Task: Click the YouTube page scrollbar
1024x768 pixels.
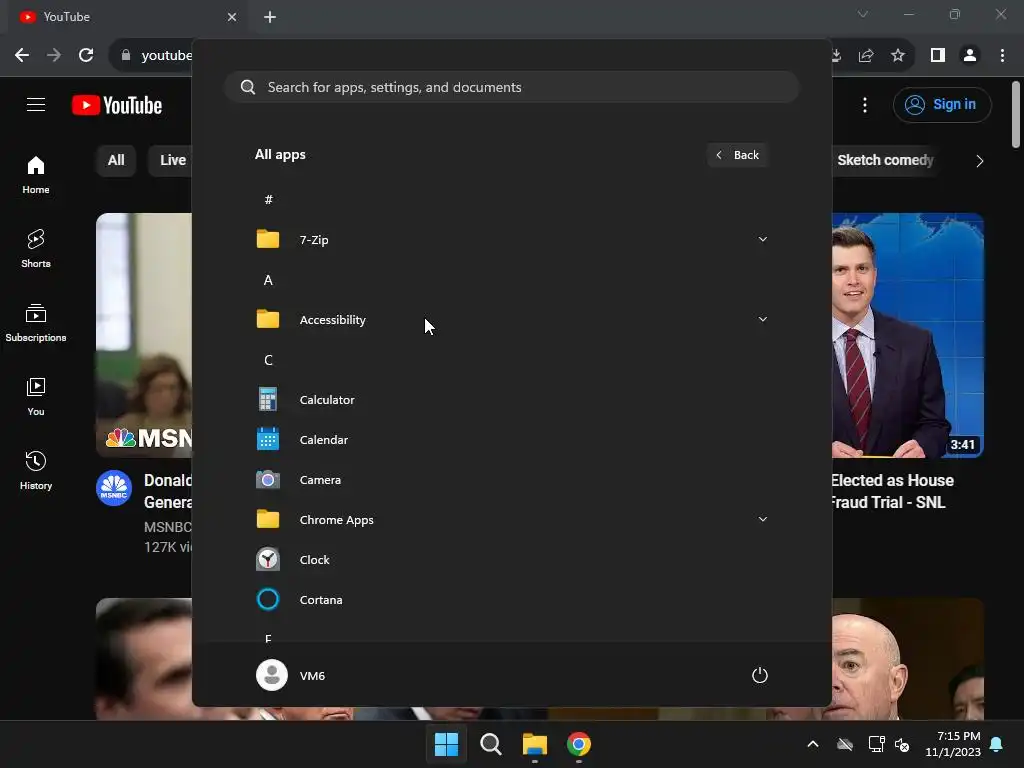Action: pyautogui.click(x=1016, y=114)
